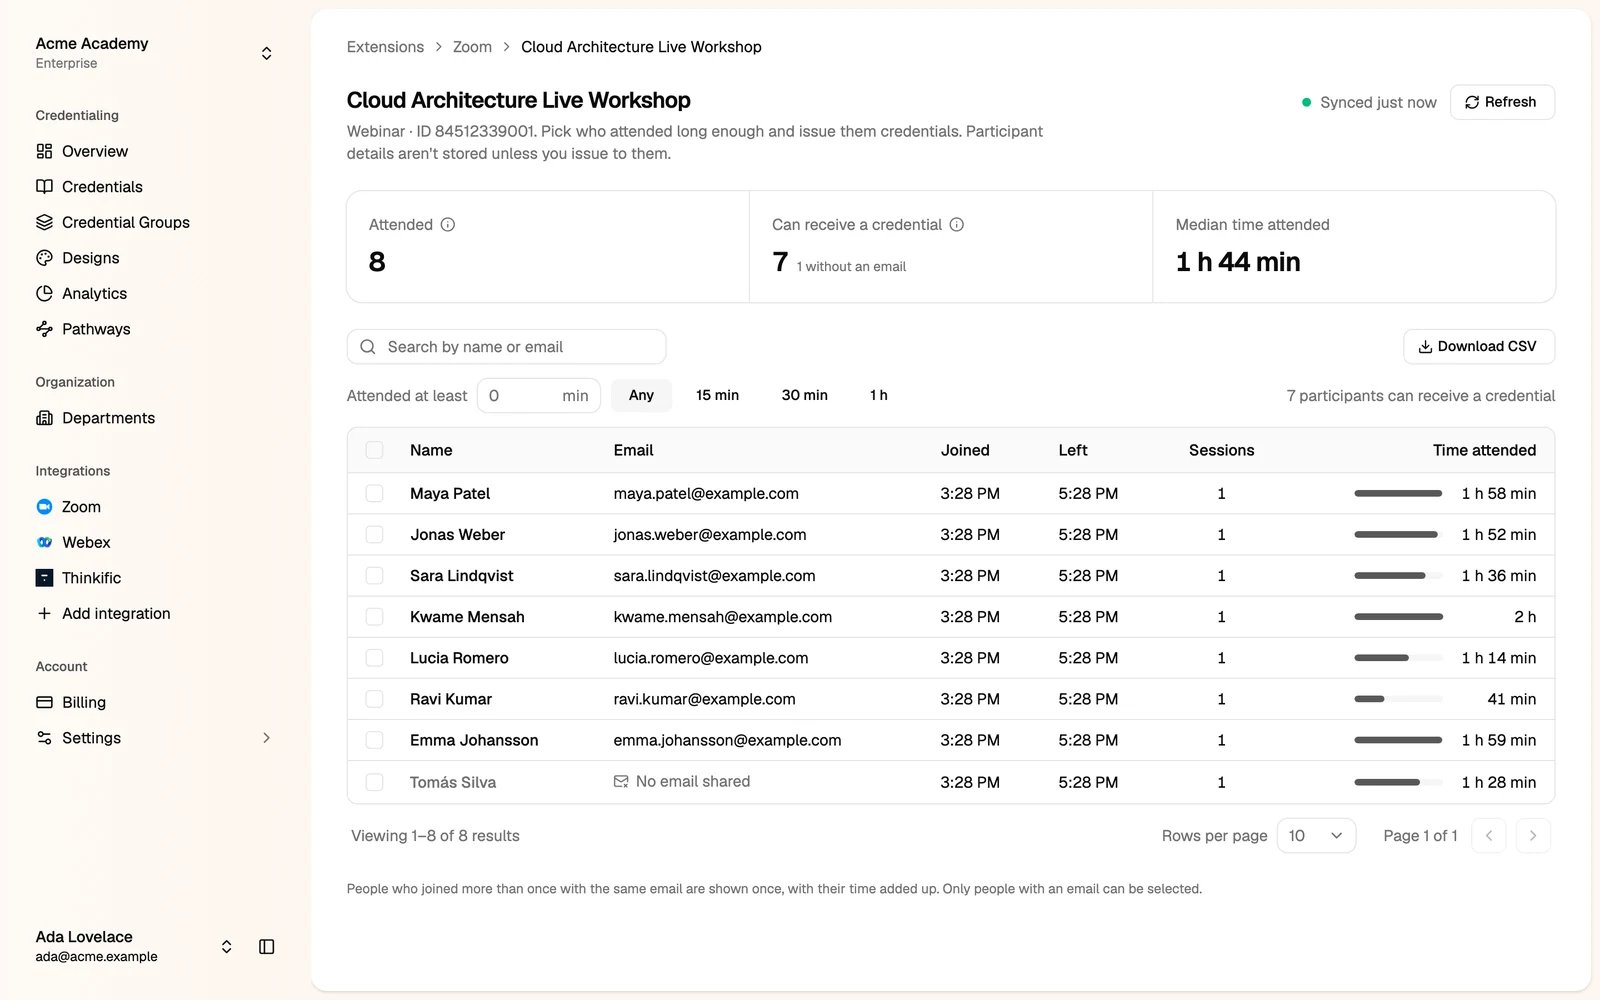
Task: Tick the select-all checkbox in table header
Action: [x=375, y=450]
